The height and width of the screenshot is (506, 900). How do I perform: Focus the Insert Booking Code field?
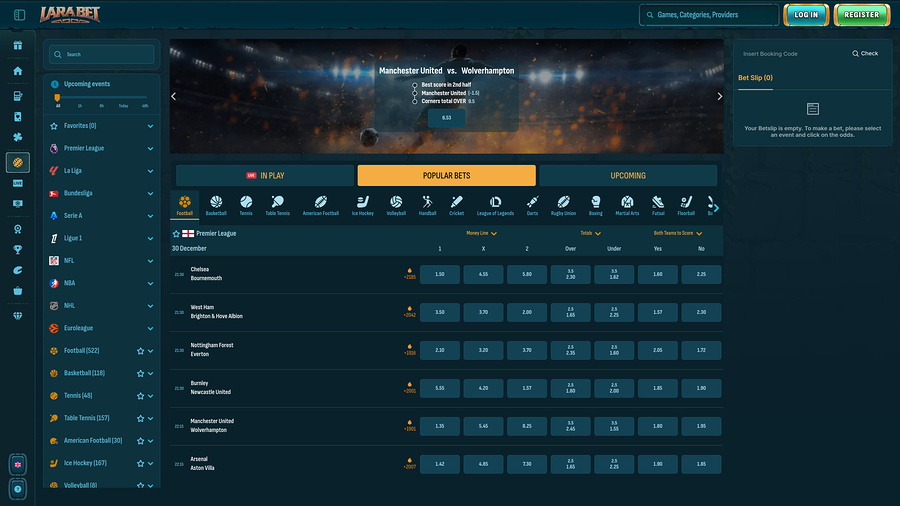click(x=792, y=54)
